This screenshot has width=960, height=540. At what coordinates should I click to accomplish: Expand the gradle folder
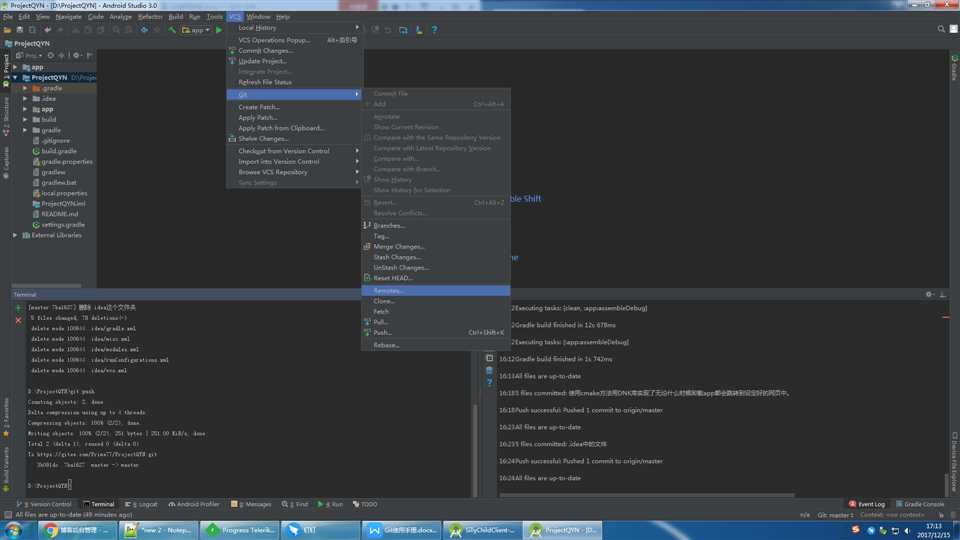pos(25,130)
